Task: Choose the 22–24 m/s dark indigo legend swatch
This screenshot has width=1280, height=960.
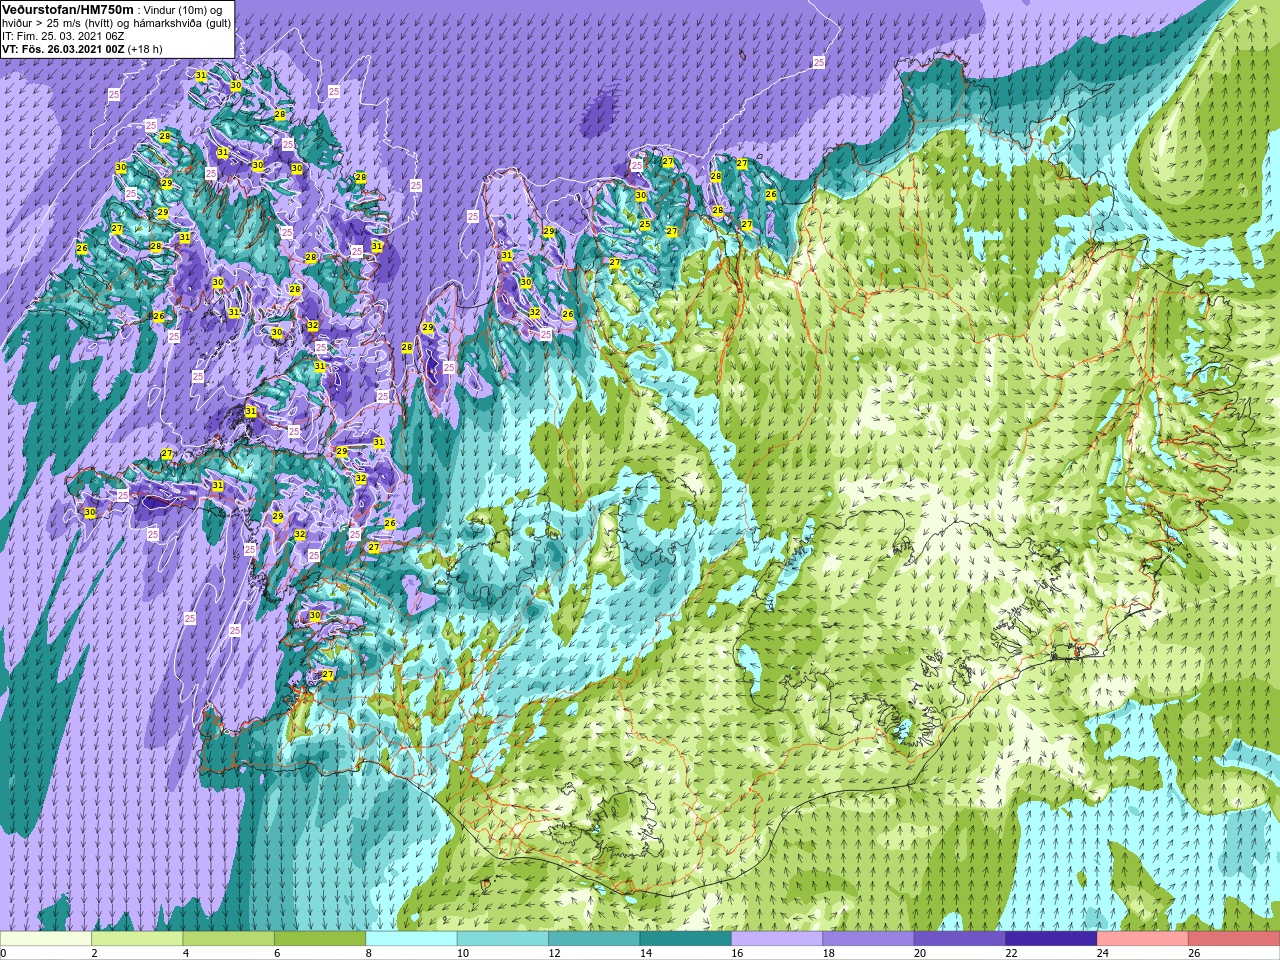Action: point(1051,939)
